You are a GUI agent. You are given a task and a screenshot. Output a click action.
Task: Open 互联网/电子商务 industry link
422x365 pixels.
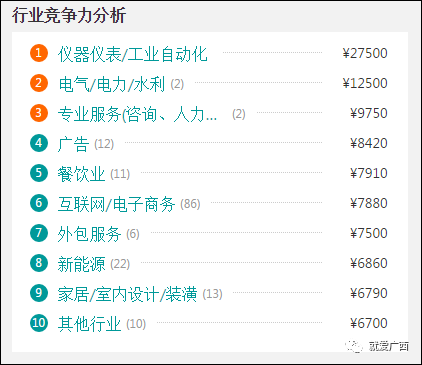click(x=116, y=204)
